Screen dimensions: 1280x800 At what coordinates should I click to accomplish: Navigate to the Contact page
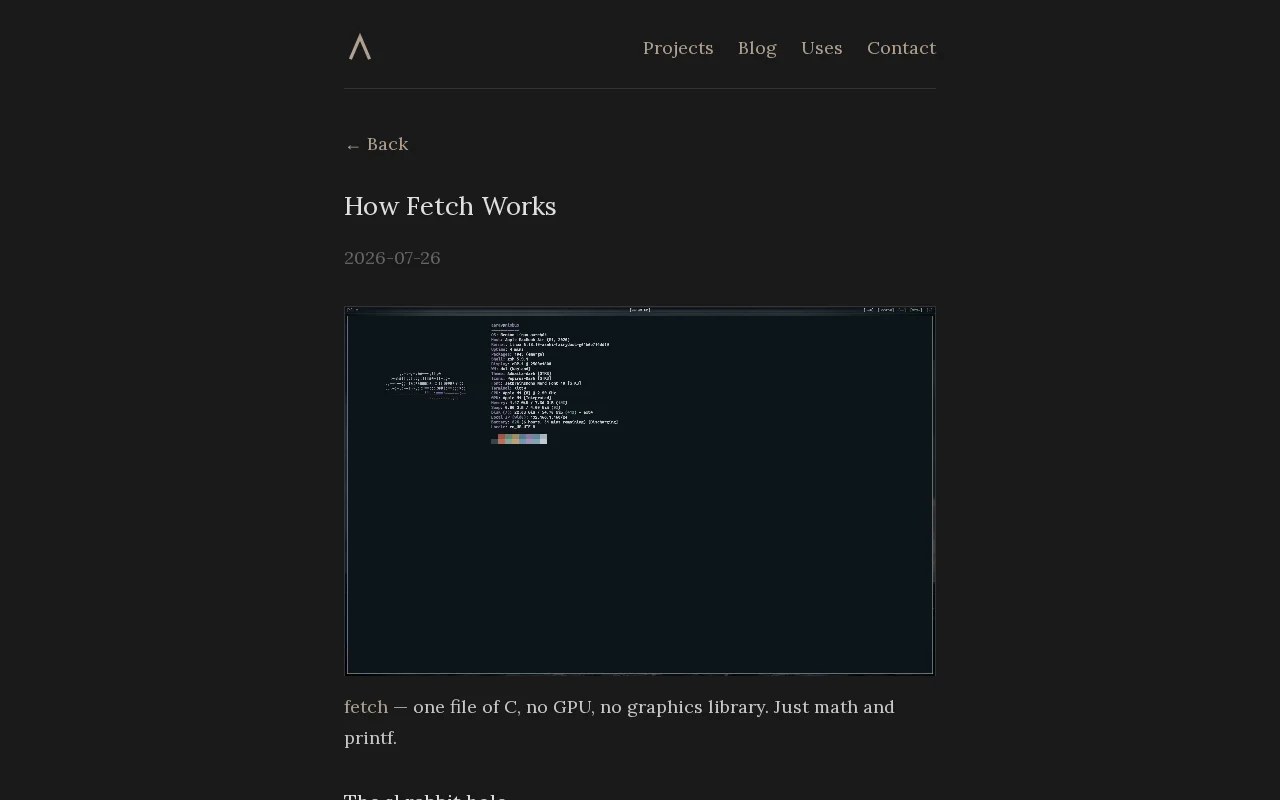pos(901,48)
